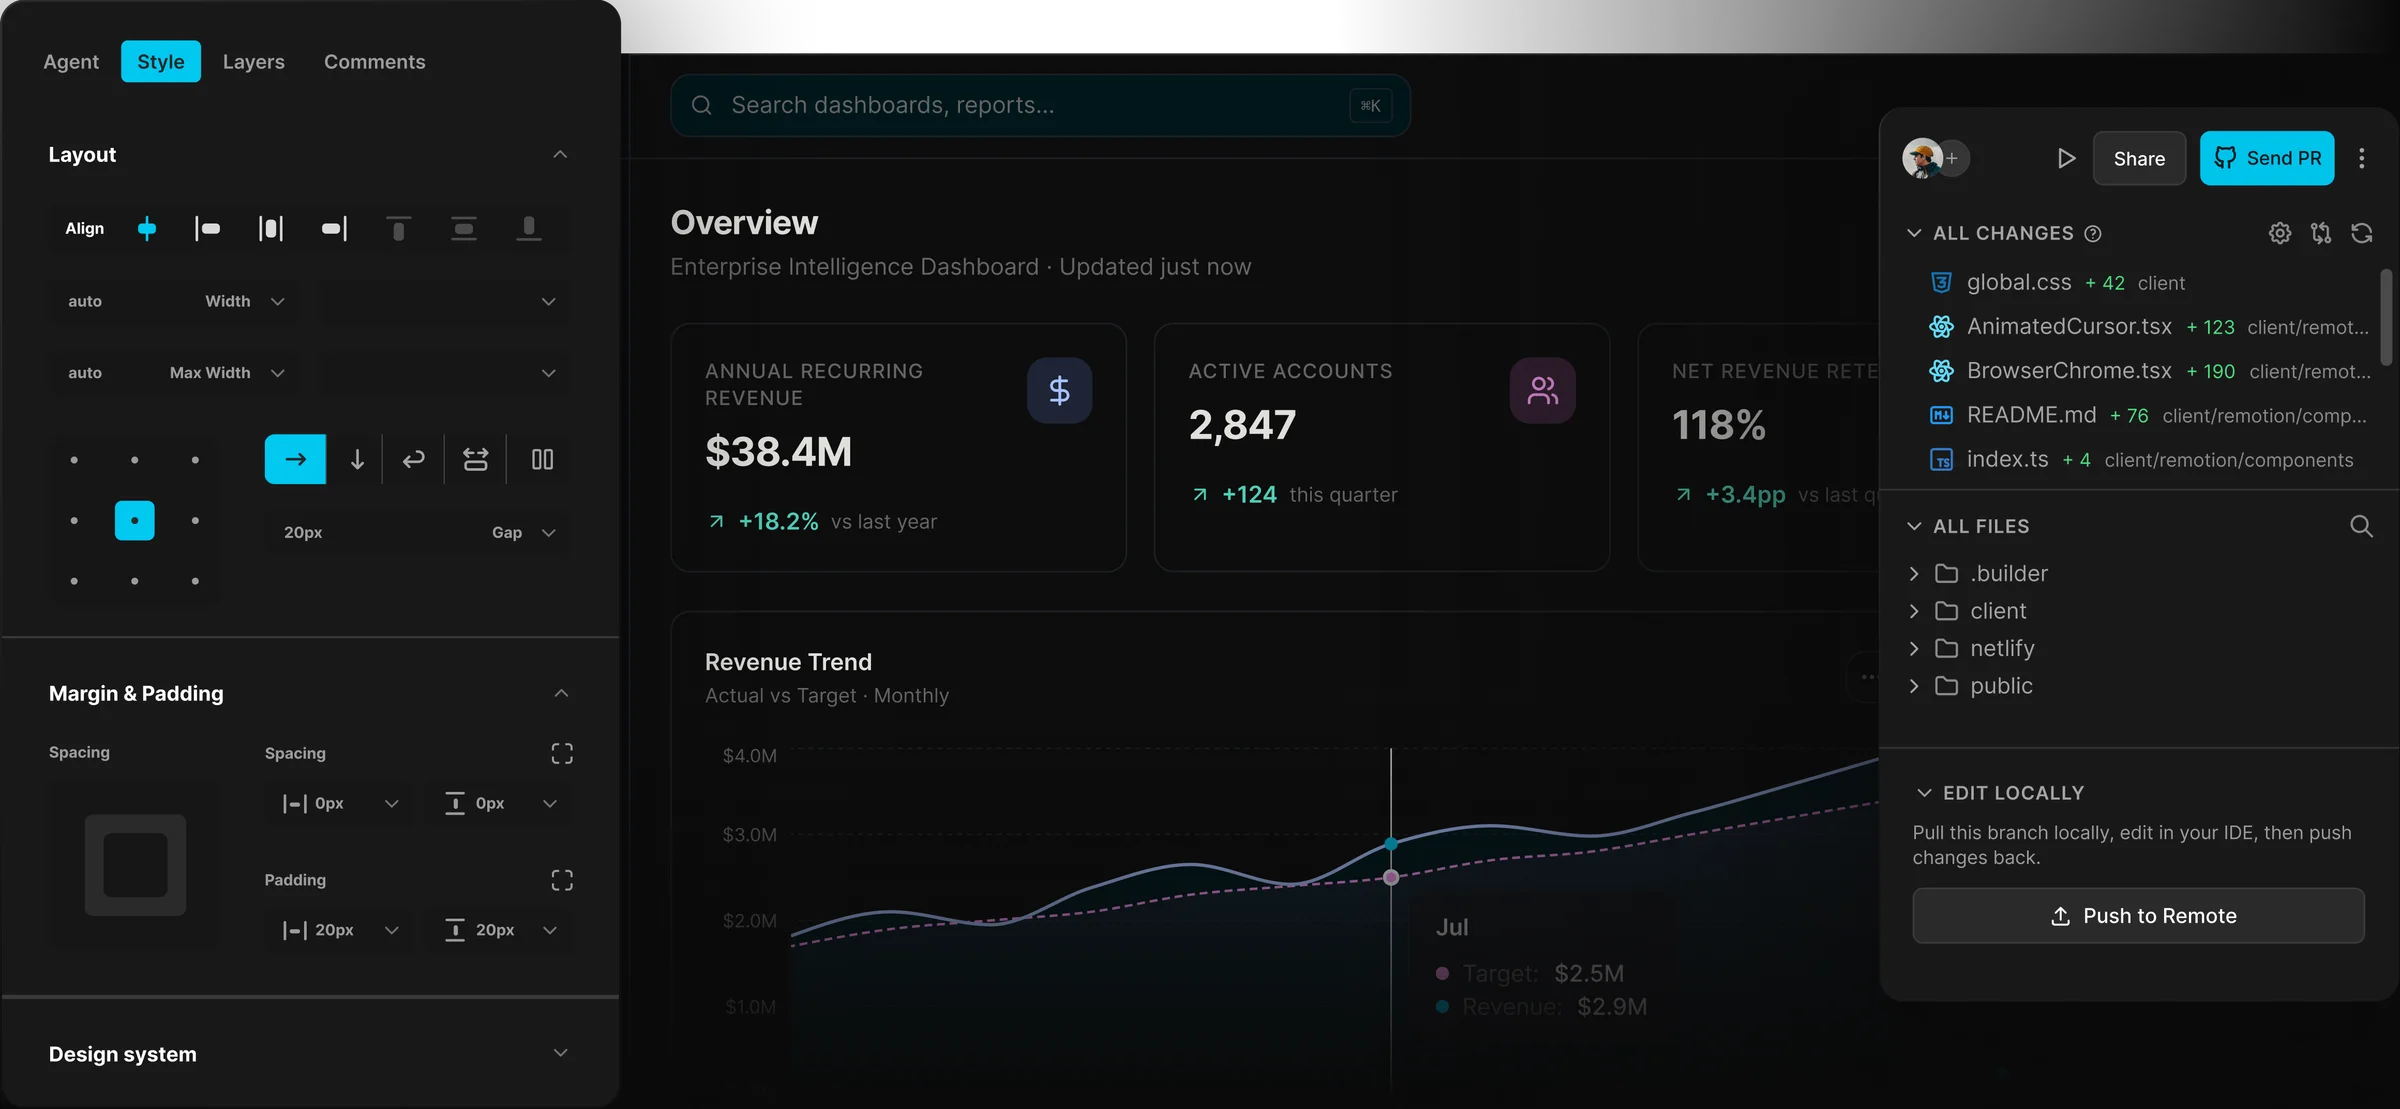2400x1109 pixels.
Task: Choose align left icon in Align row
Action: (207, 229)
